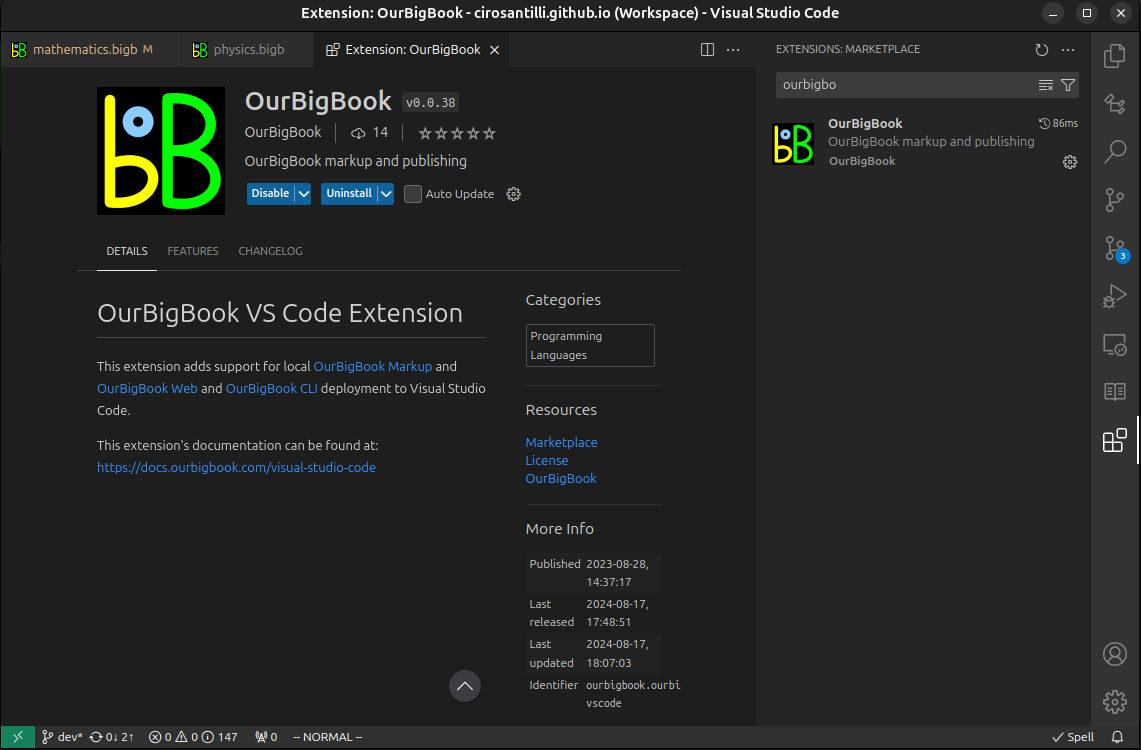The height and width of the screenshot is (750, 1141).
Task: Open the Accounts icon in activity bar
Action: tap(1114, 654)
